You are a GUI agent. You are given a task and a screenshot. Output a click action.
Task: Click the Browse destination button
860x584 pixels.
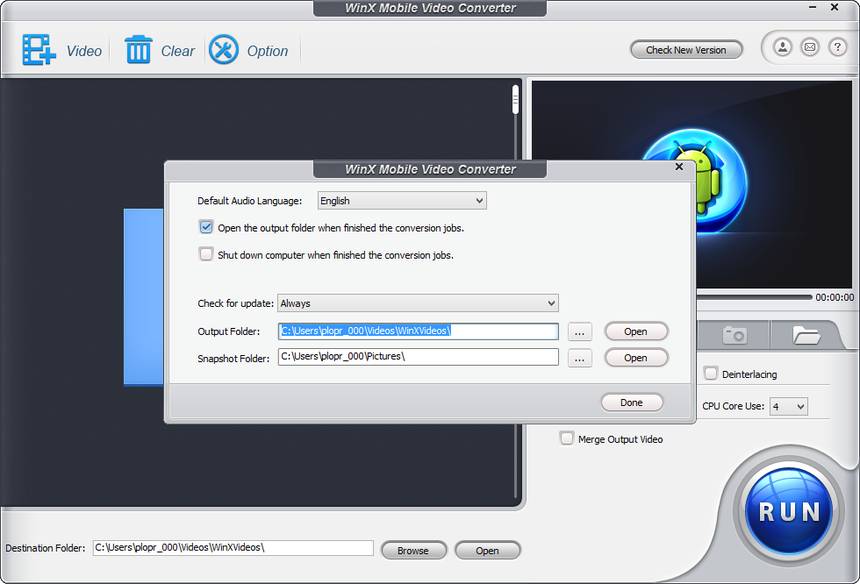[414, 551]
